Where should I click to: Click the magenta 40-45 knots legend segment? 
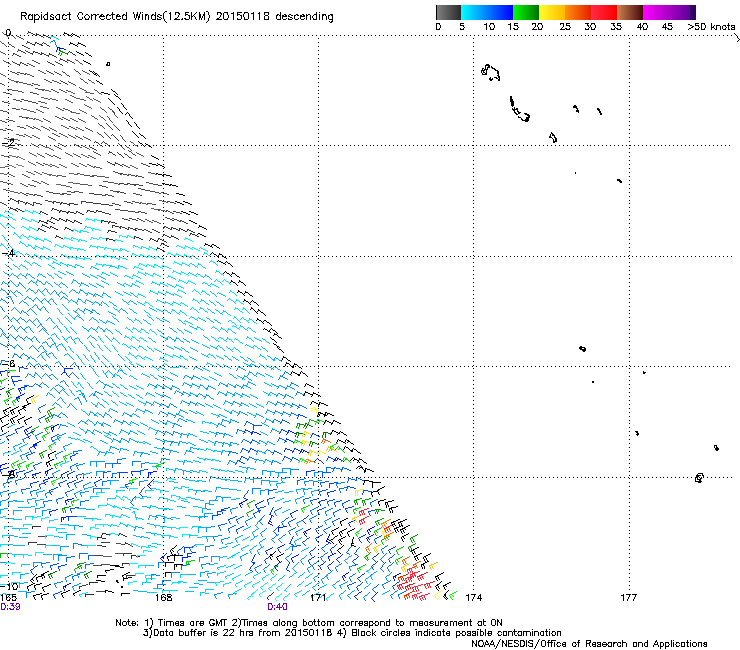pyautogui.click(x=656, y=12)
